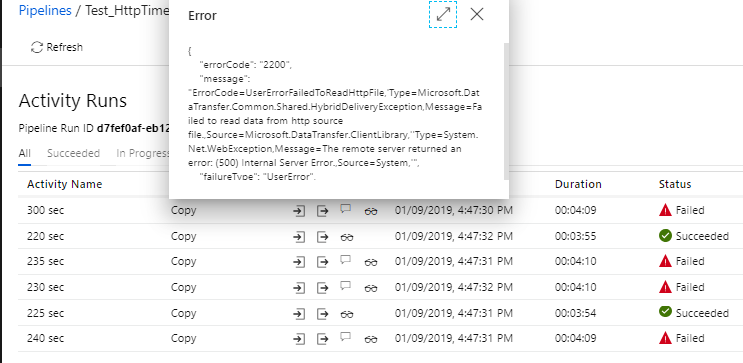Screen dimensions: 743x363
Task: Open details glasses icon for 220 sec
Action: [347, 237]
